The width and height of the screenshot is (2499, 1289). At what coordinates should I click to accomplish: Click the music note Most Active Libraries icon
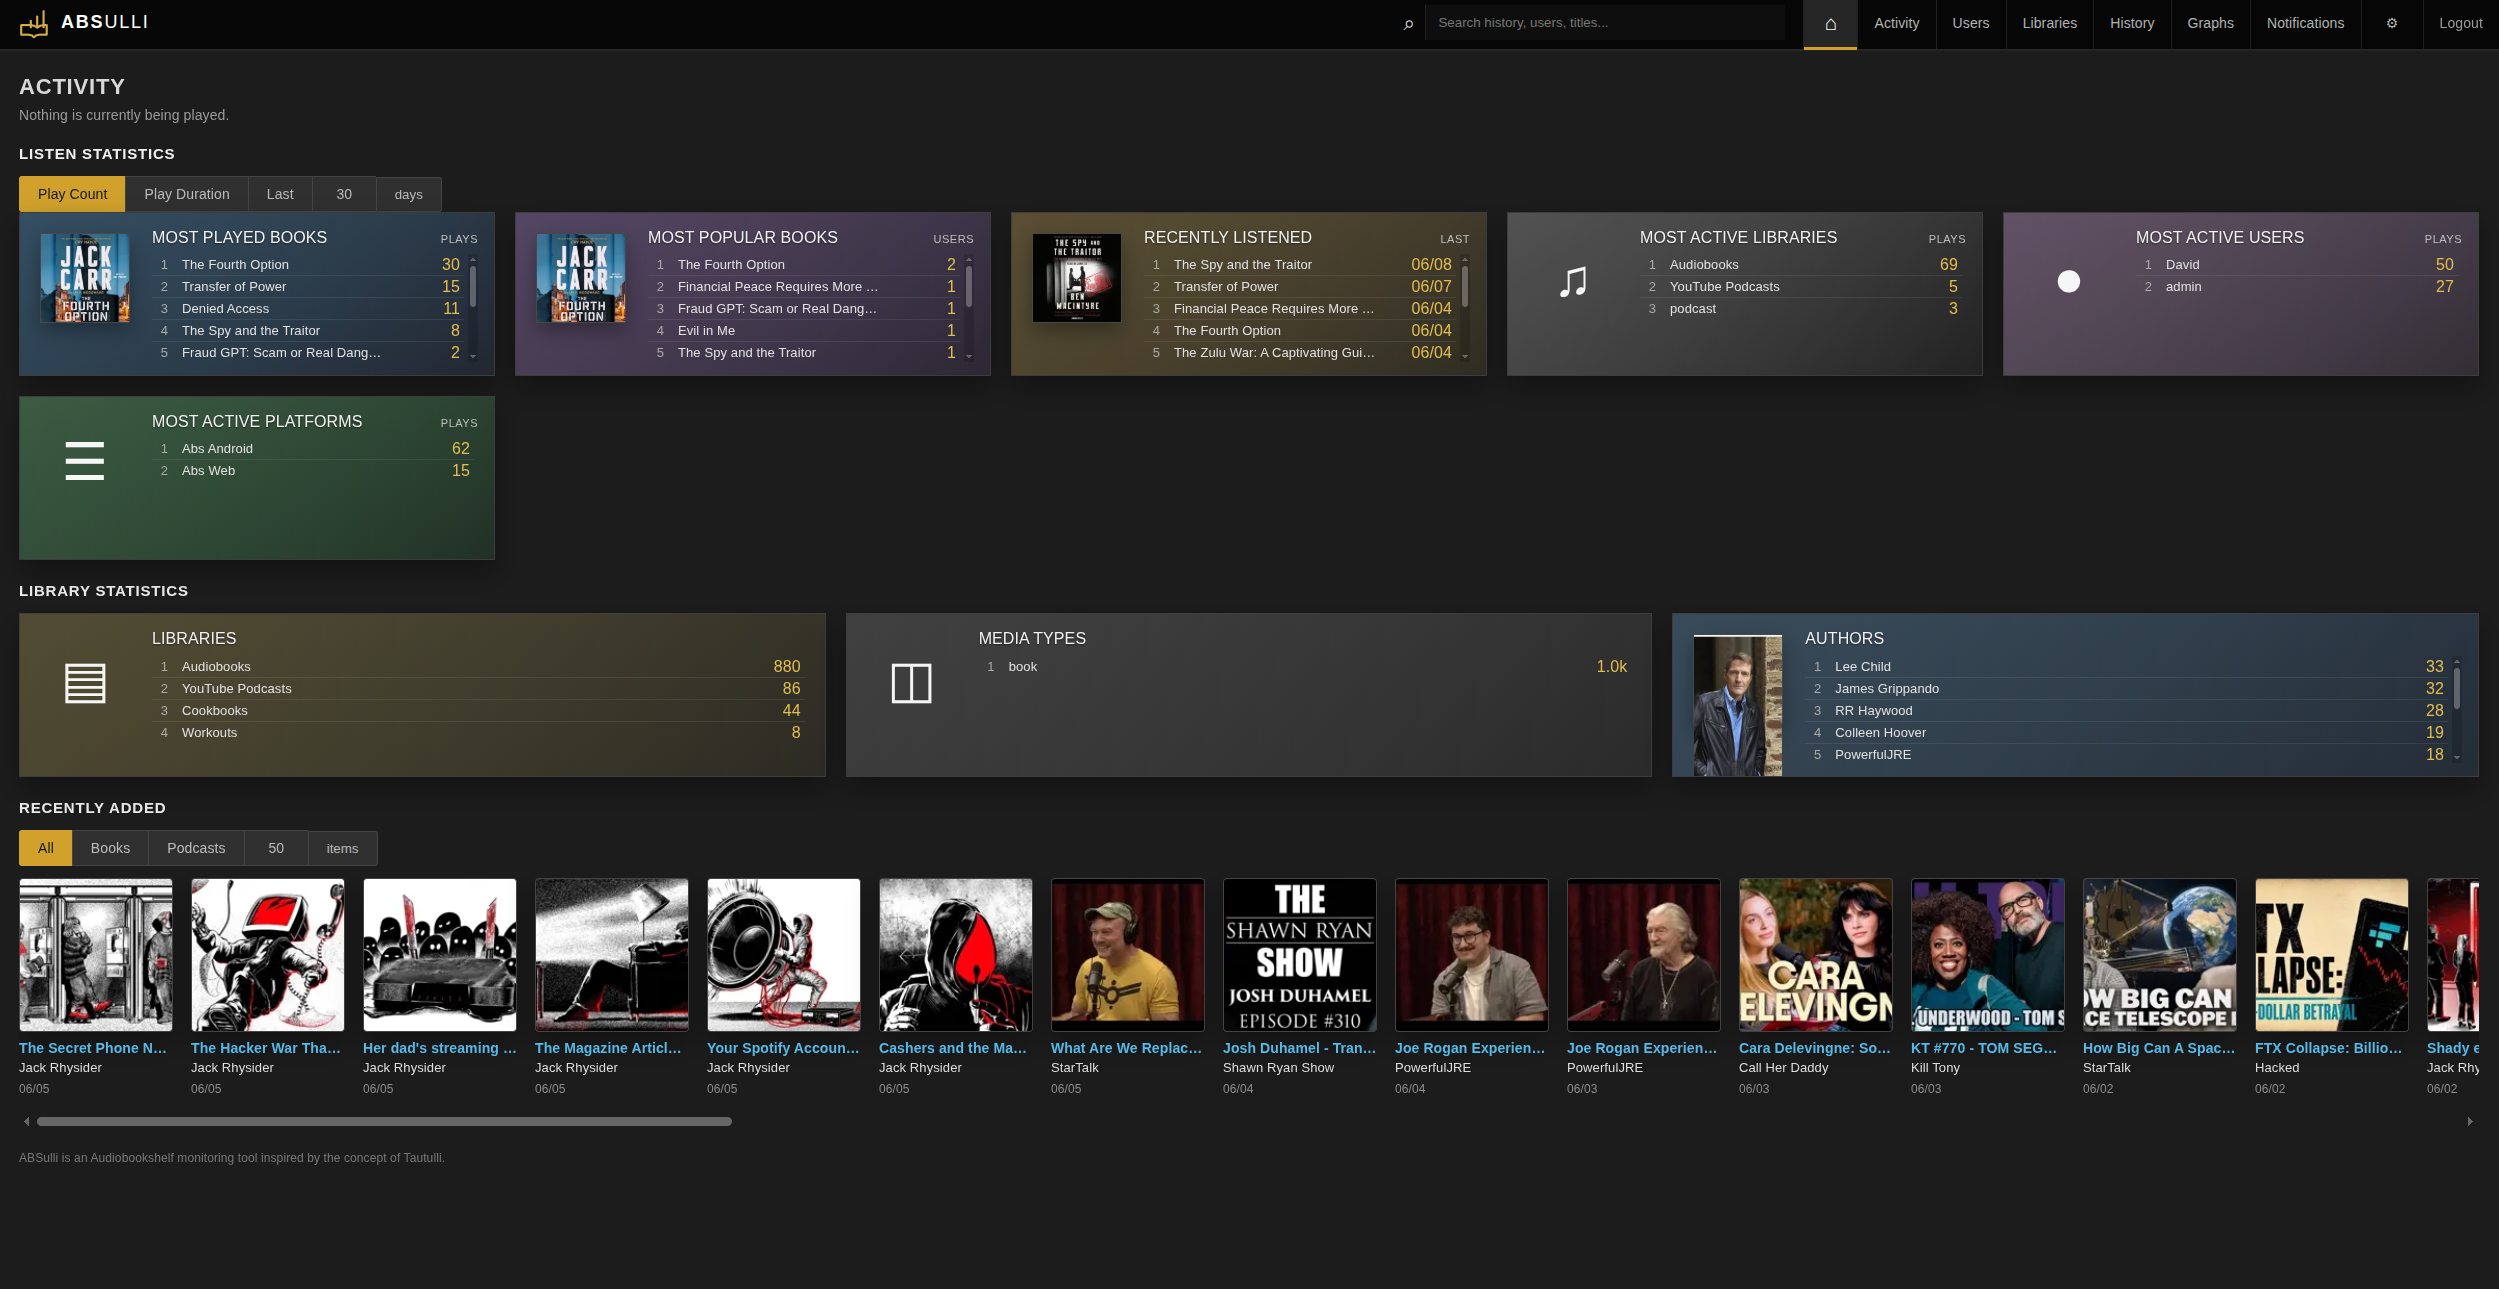(1573, 282)
